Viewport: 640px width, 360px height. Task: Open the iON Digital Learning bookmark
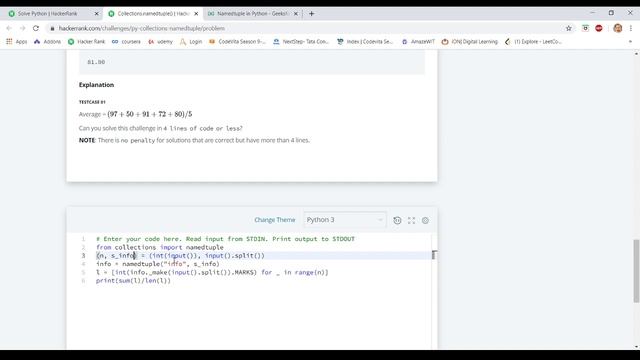[470, 42]
